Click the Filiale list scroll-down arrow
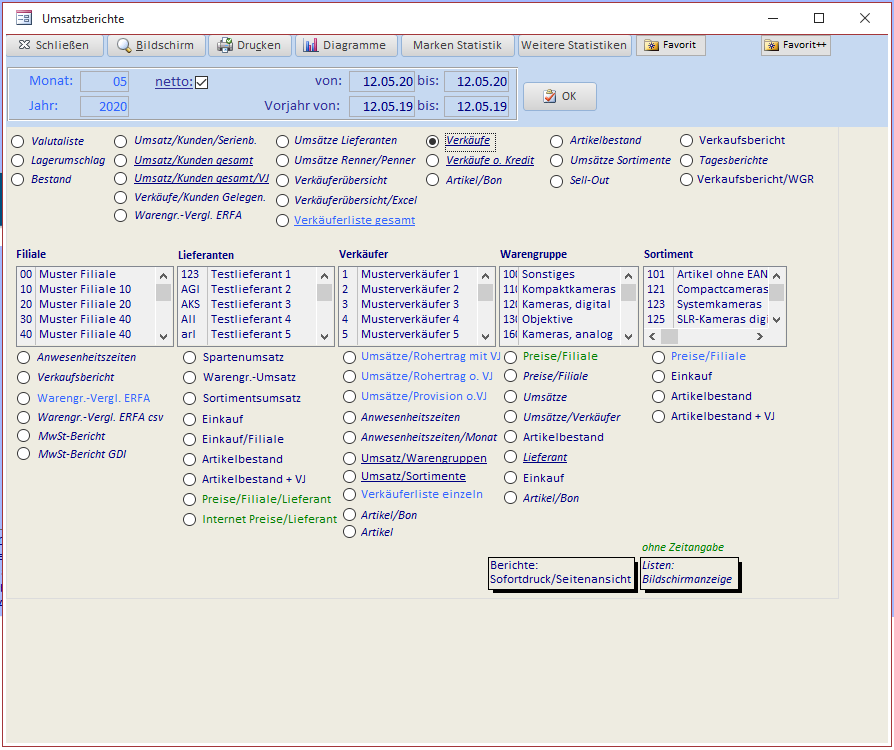 tap(164, 337)
